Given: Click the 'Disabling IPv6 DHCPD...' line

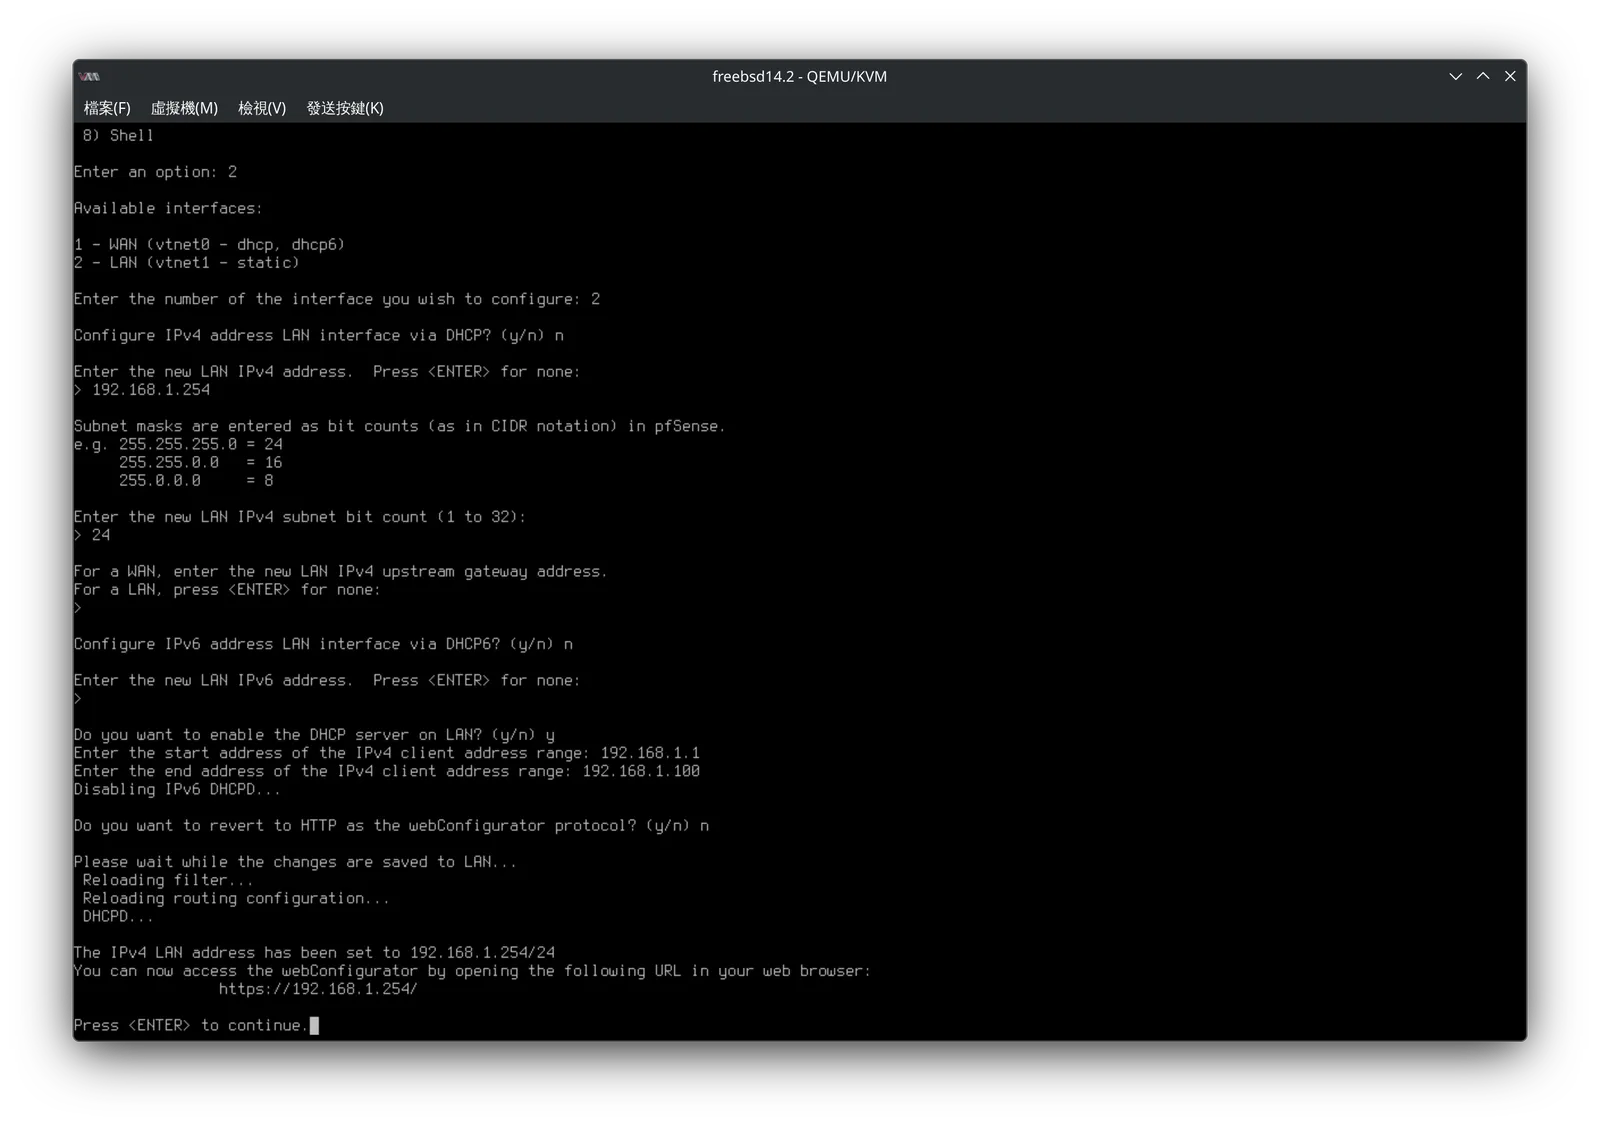Looking at the screenshot, I should tap(177, 789).
